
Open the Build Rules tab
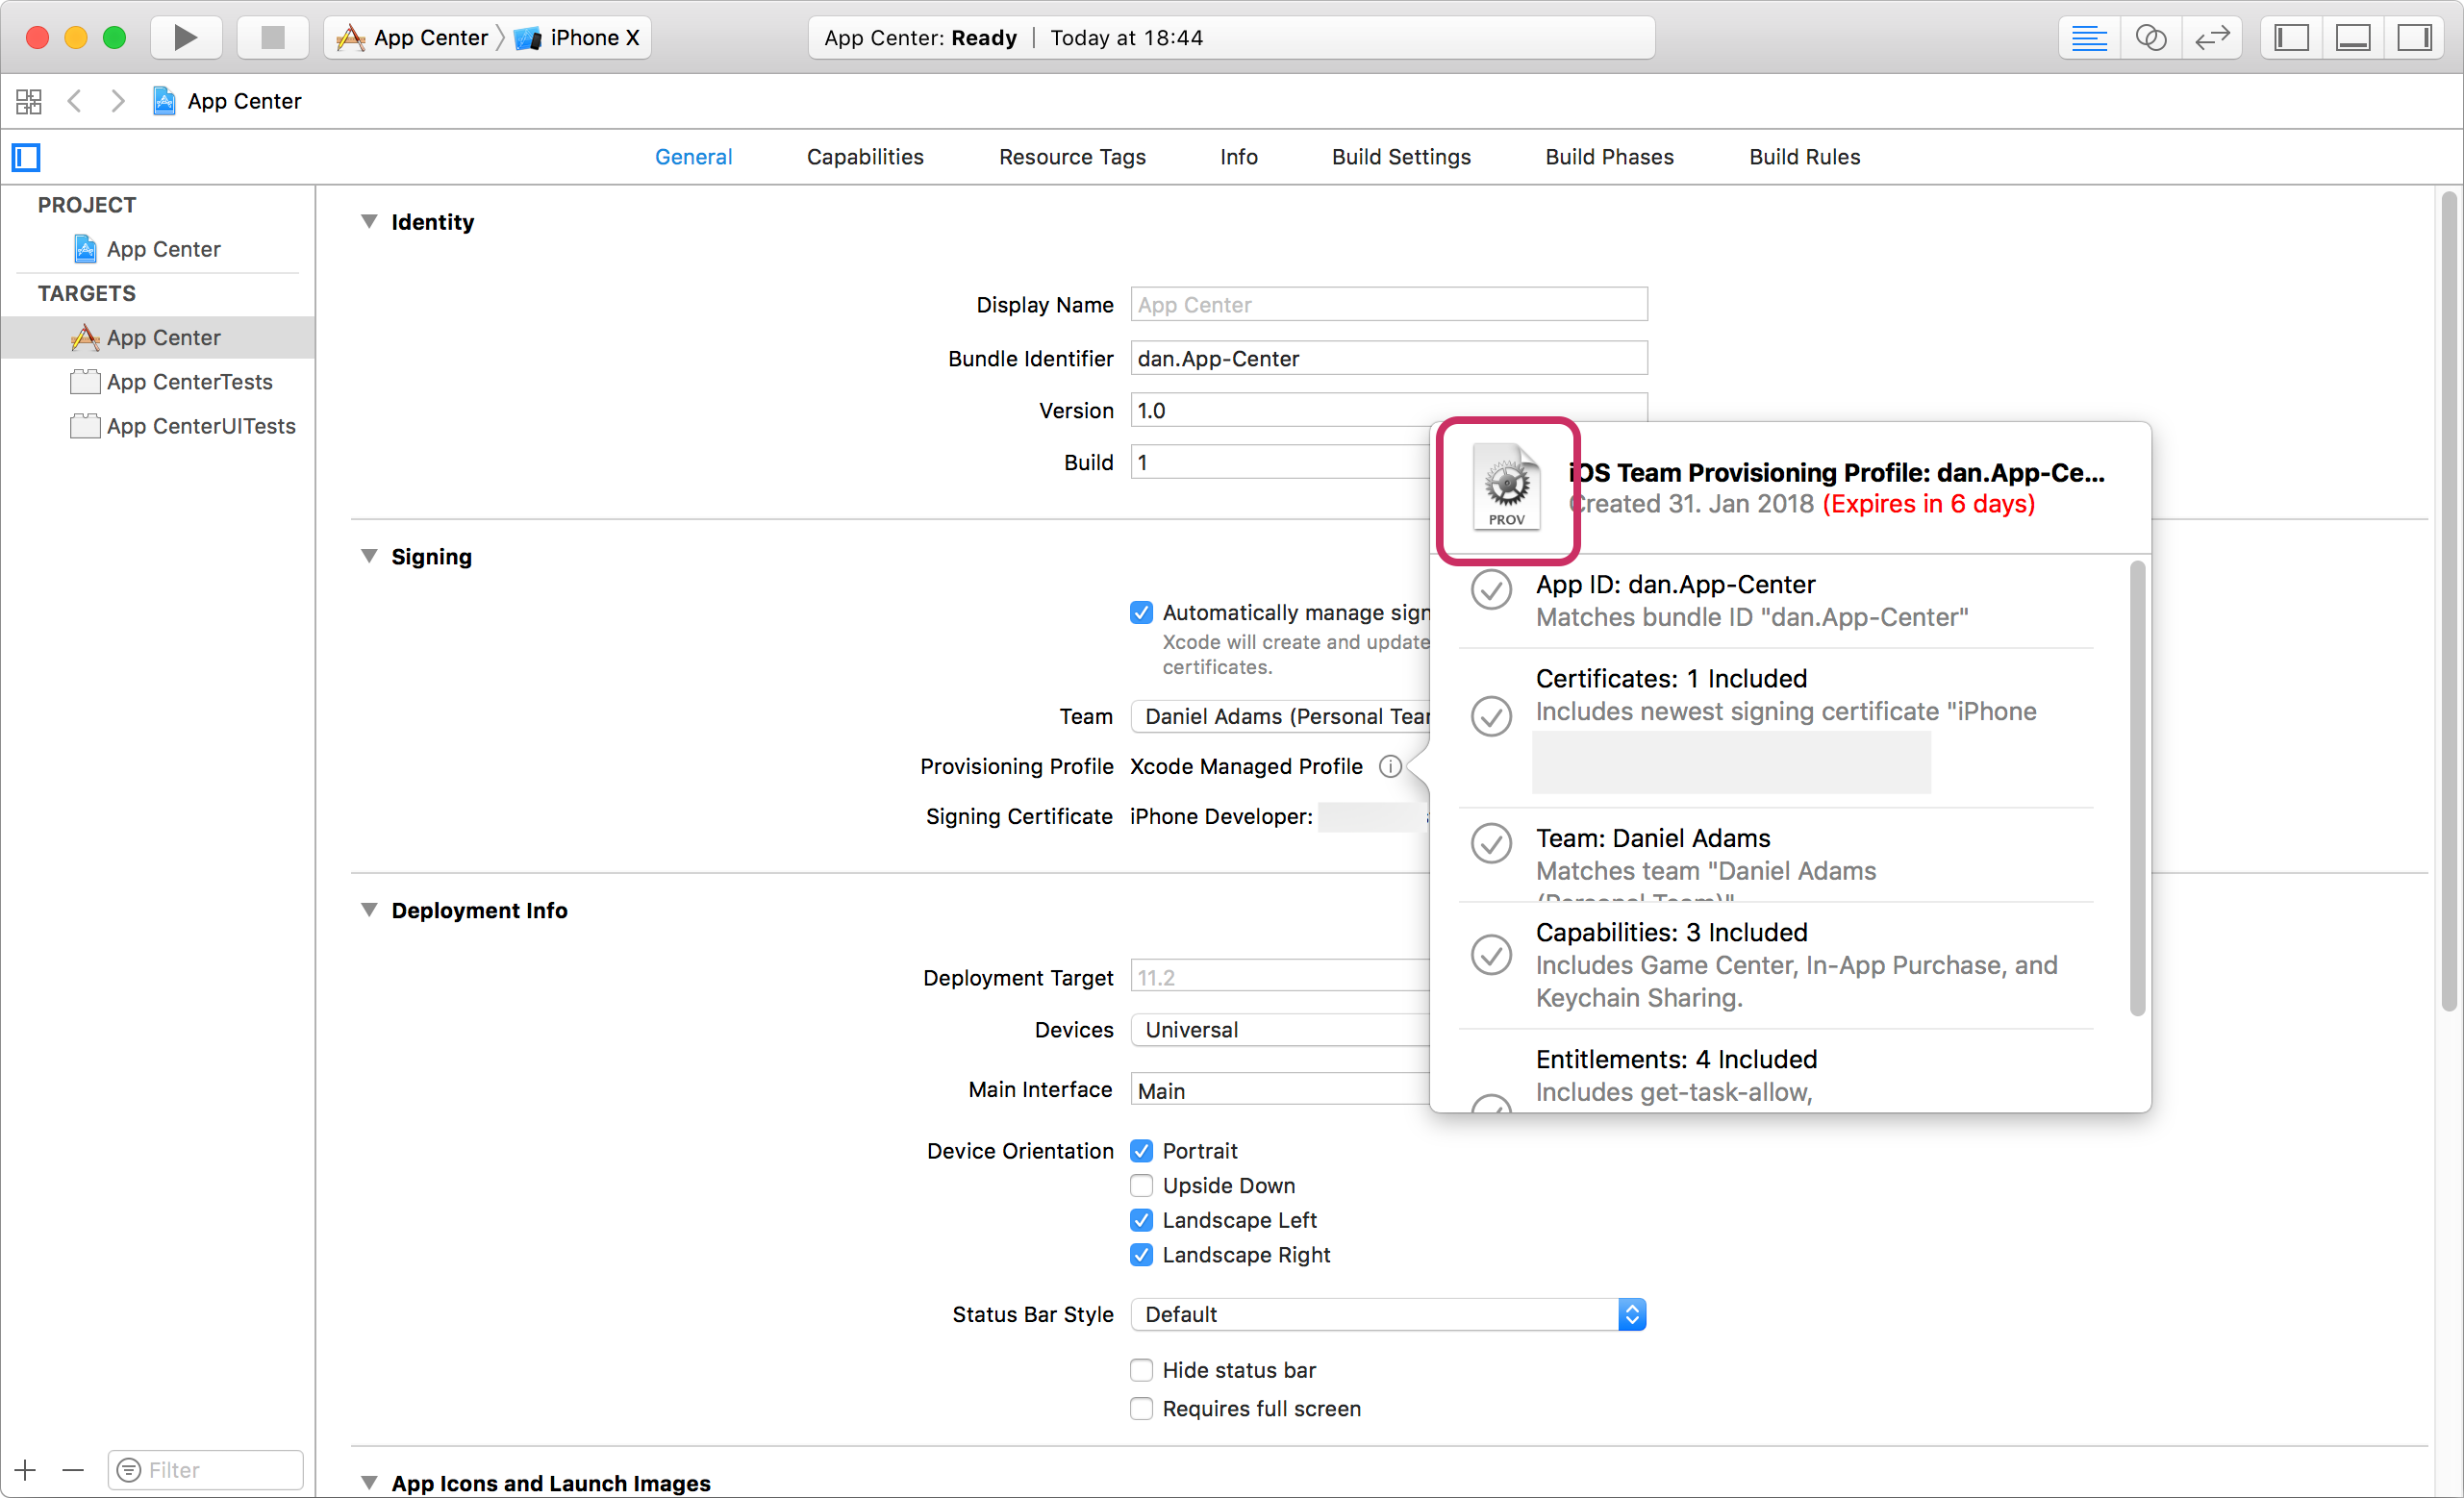click(x=1805, y=157)
